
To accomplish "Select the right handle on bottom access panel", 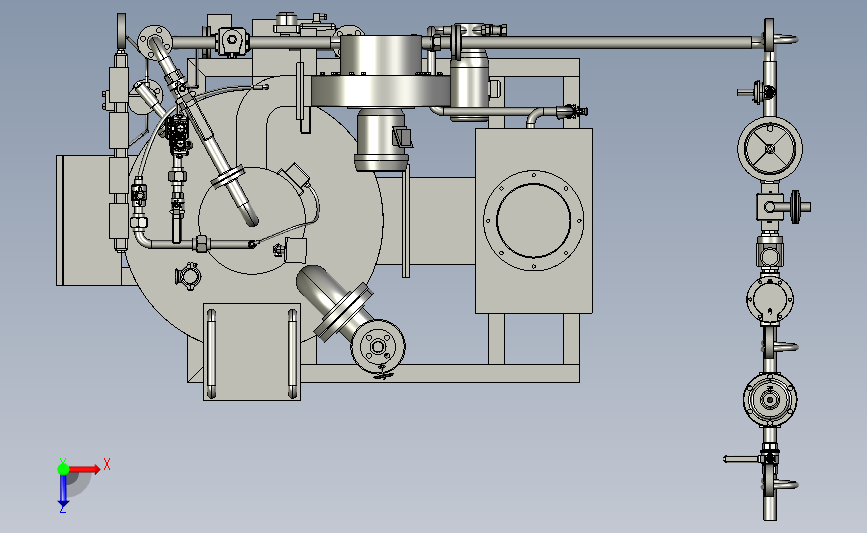I will [x=293, y=353].
